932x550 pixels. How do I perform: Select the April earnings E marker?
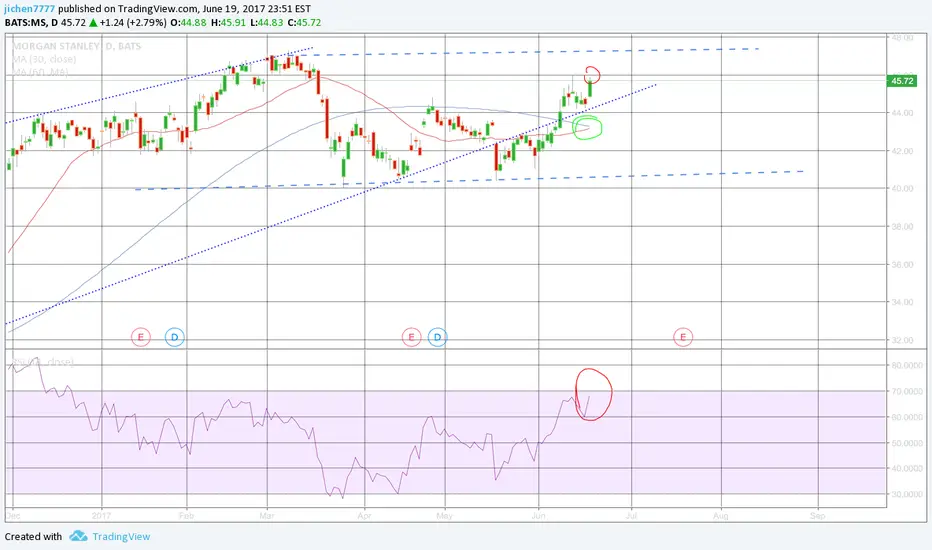click(x=411, y=337)
